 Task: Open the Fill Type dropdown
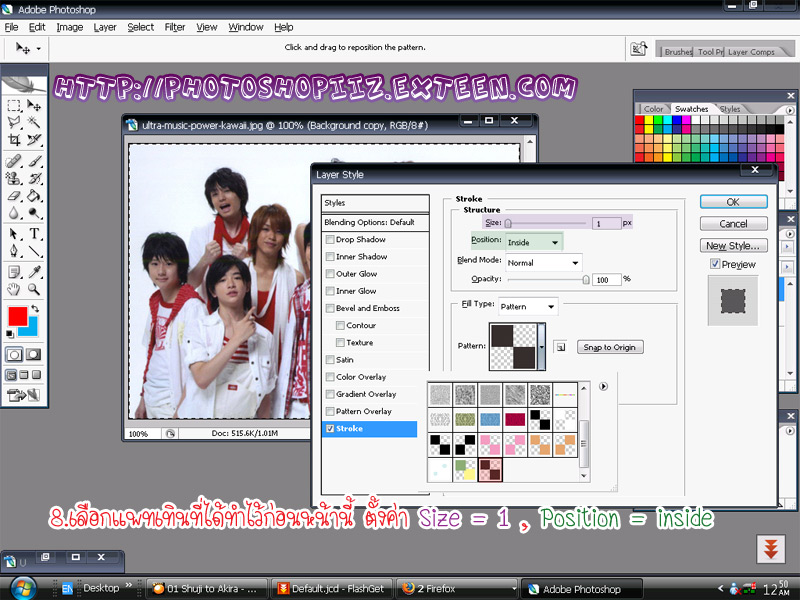pyautogui.click(x=528, y=306)
